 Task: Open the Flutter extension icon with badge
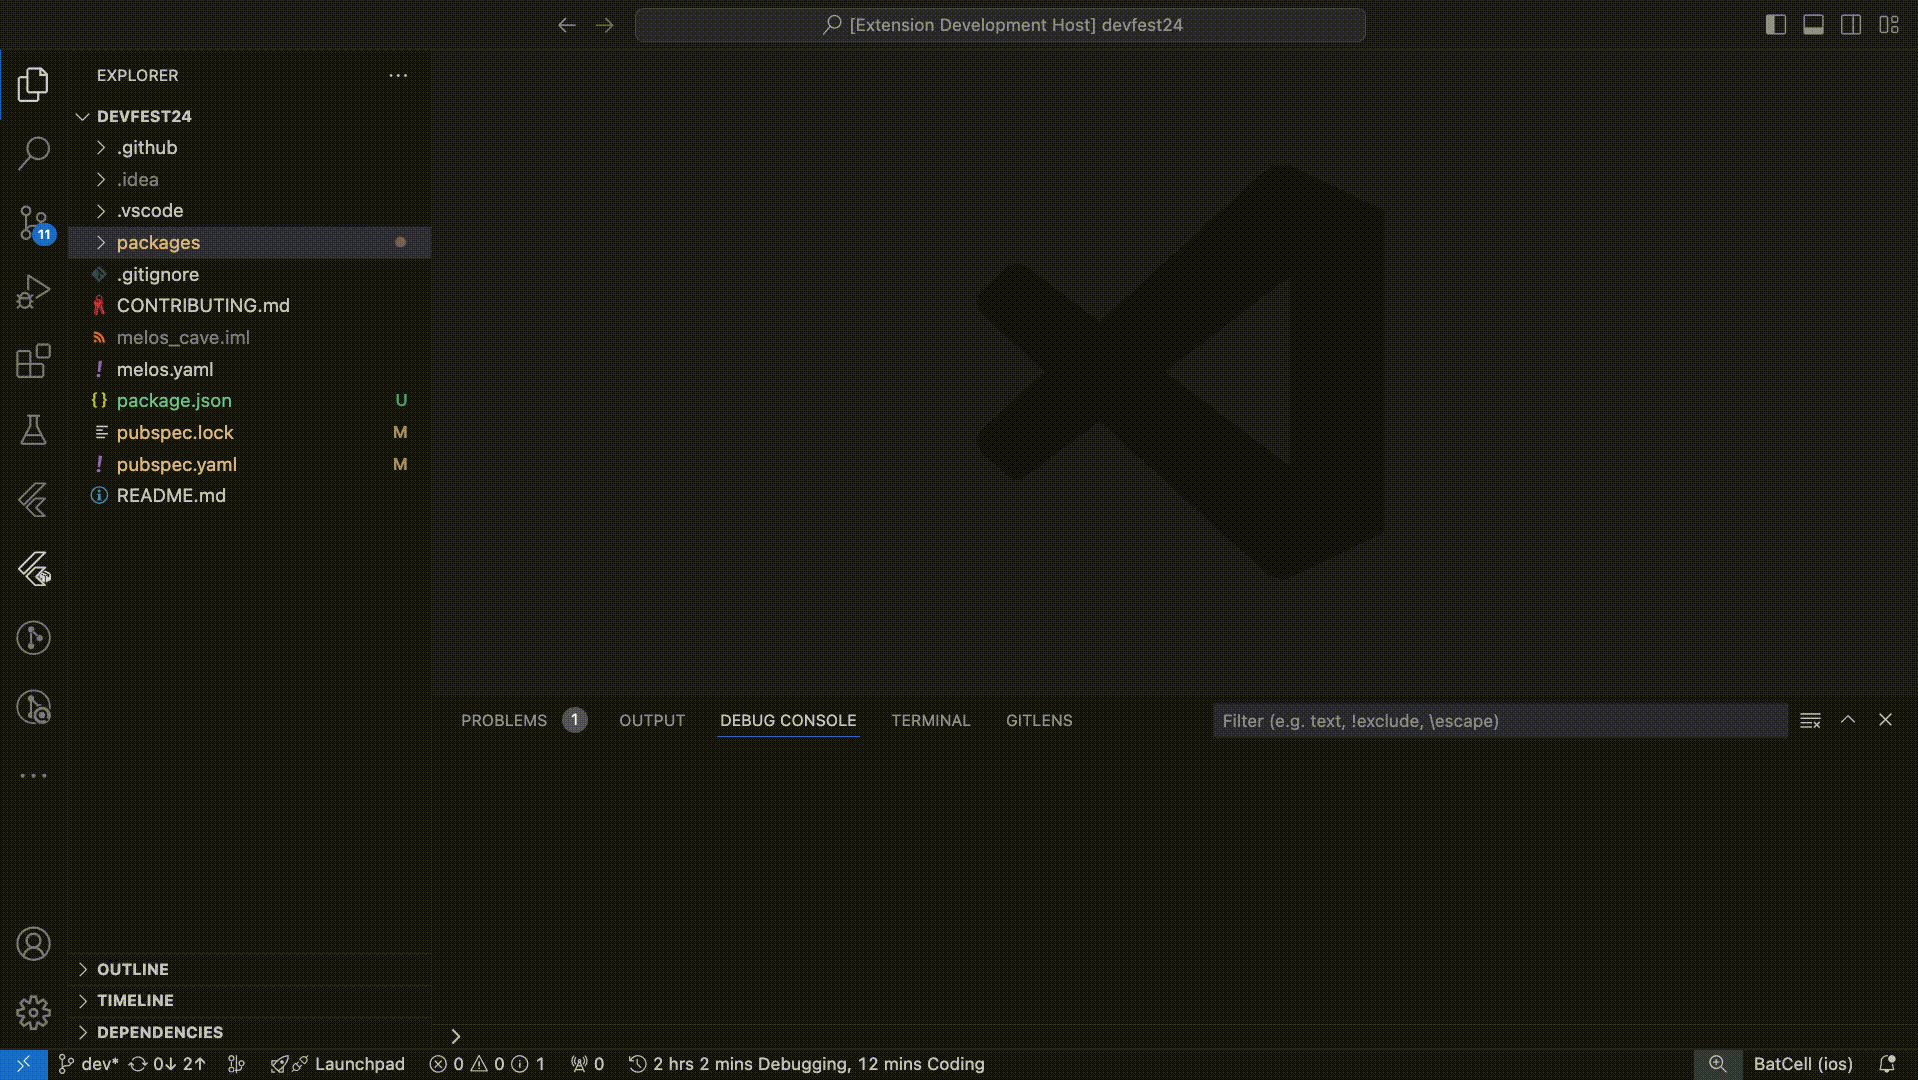coord(33,569)
